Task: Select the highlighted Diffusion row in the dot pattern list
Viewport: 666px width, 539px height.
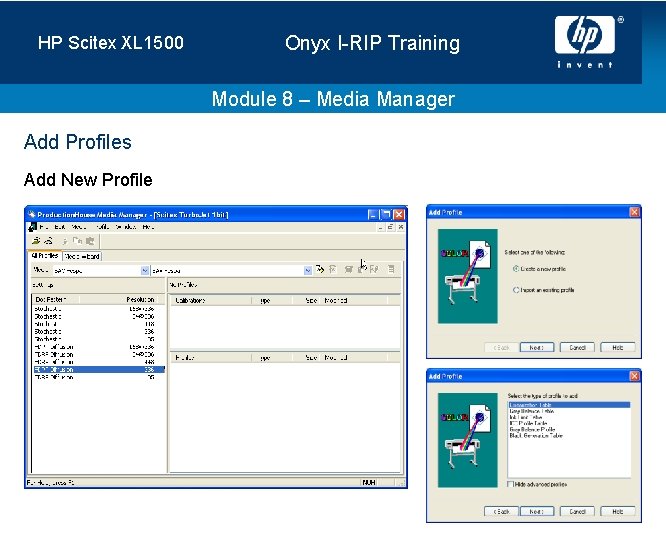Action: point(99,370)
